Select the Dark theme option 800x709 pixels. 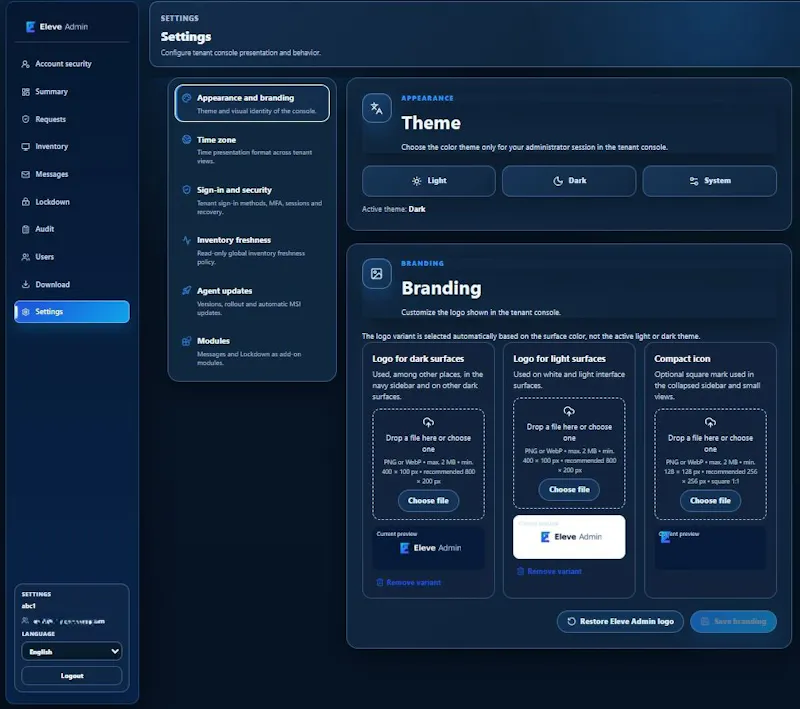click(569, 181)
